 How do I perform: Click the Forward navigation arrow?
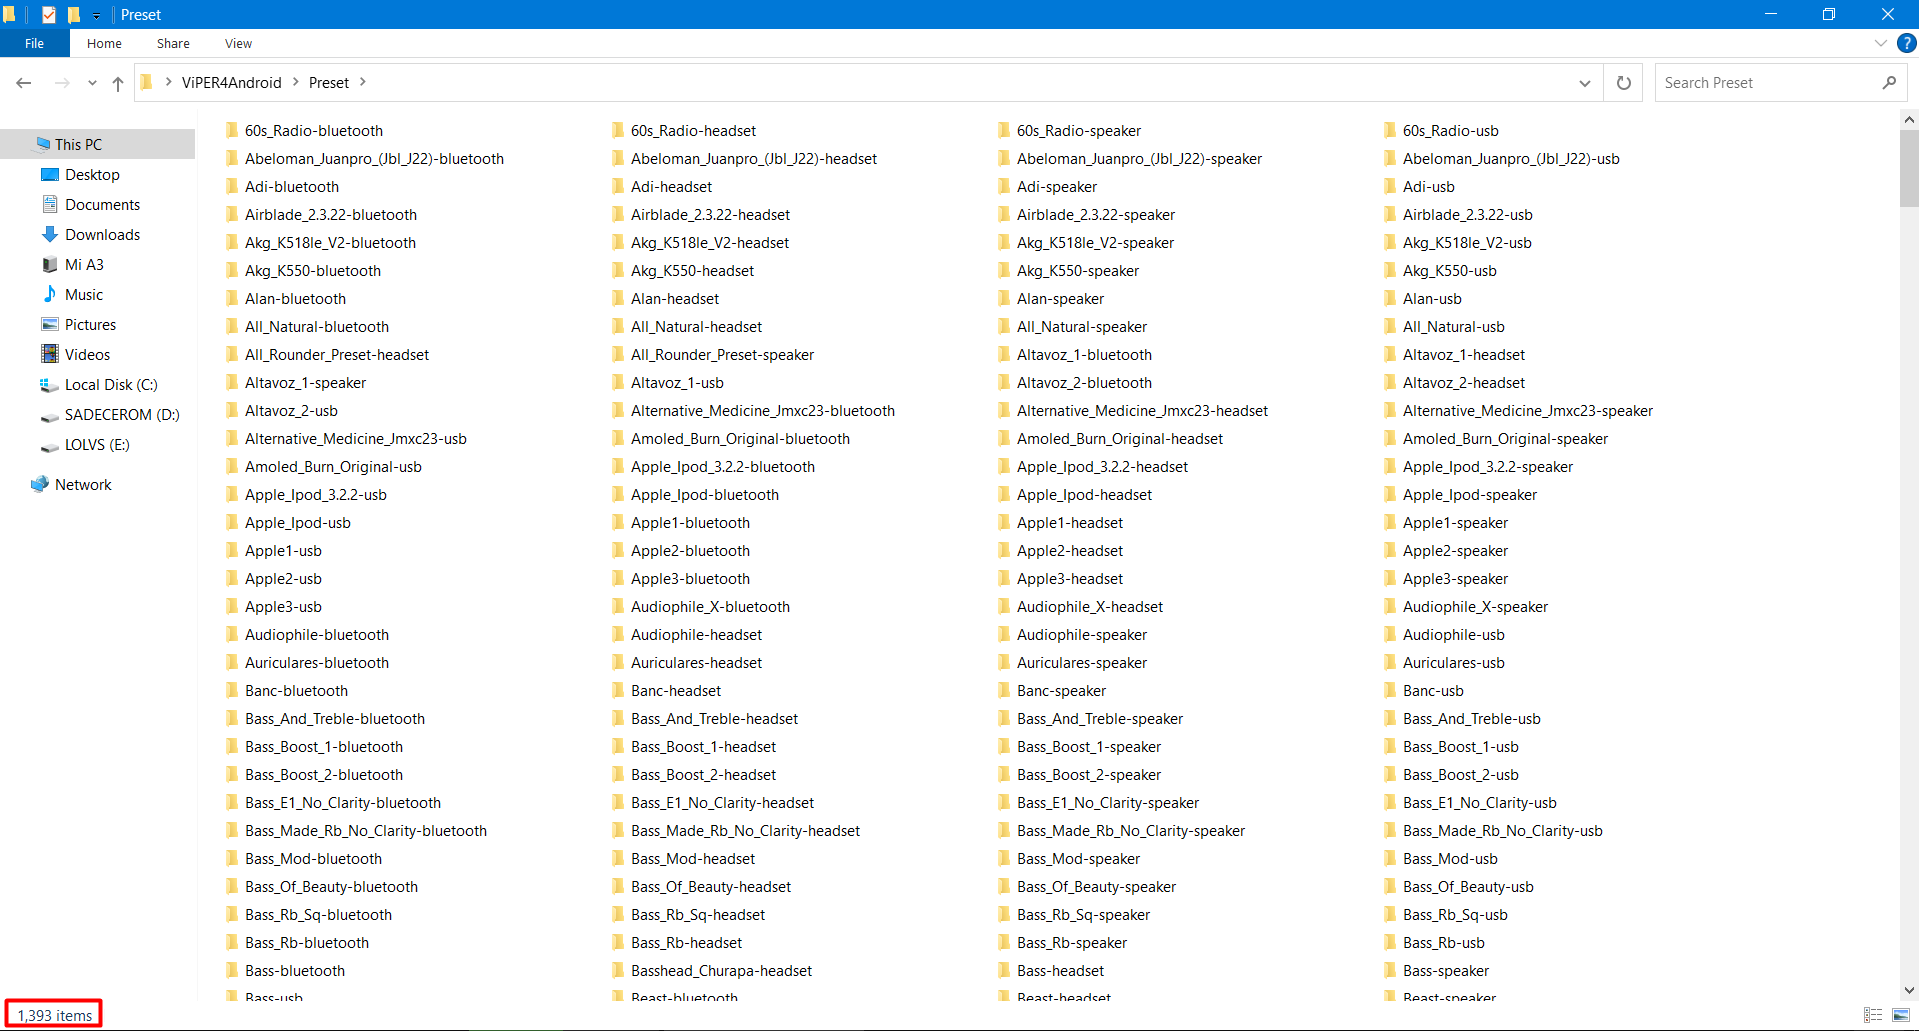(x=62, y=83)
